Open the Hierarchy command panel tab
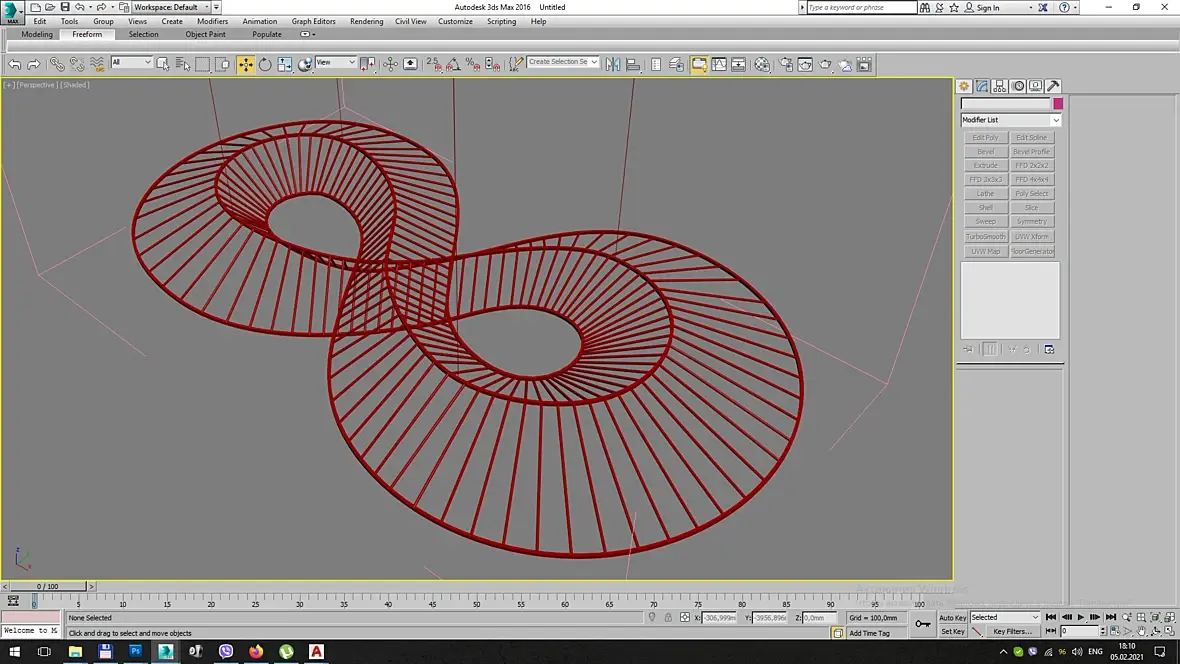Viewport: 1180px width, 664px height. coord(999,87)
